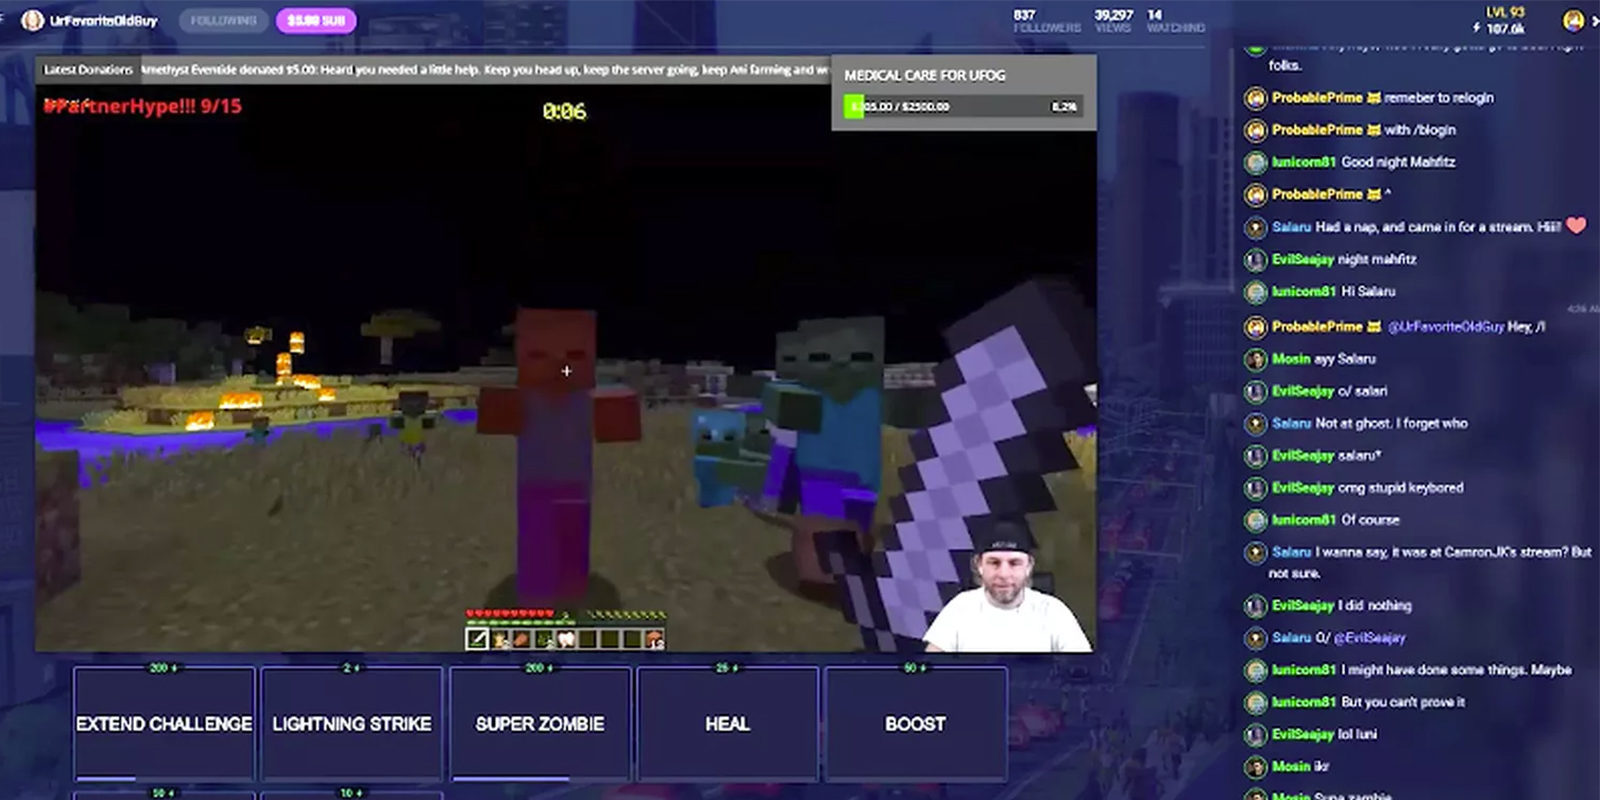This screenshot has width=1600, height=800.
Task: Click the LVL 93 level indicator
Action: point(1504,12)
